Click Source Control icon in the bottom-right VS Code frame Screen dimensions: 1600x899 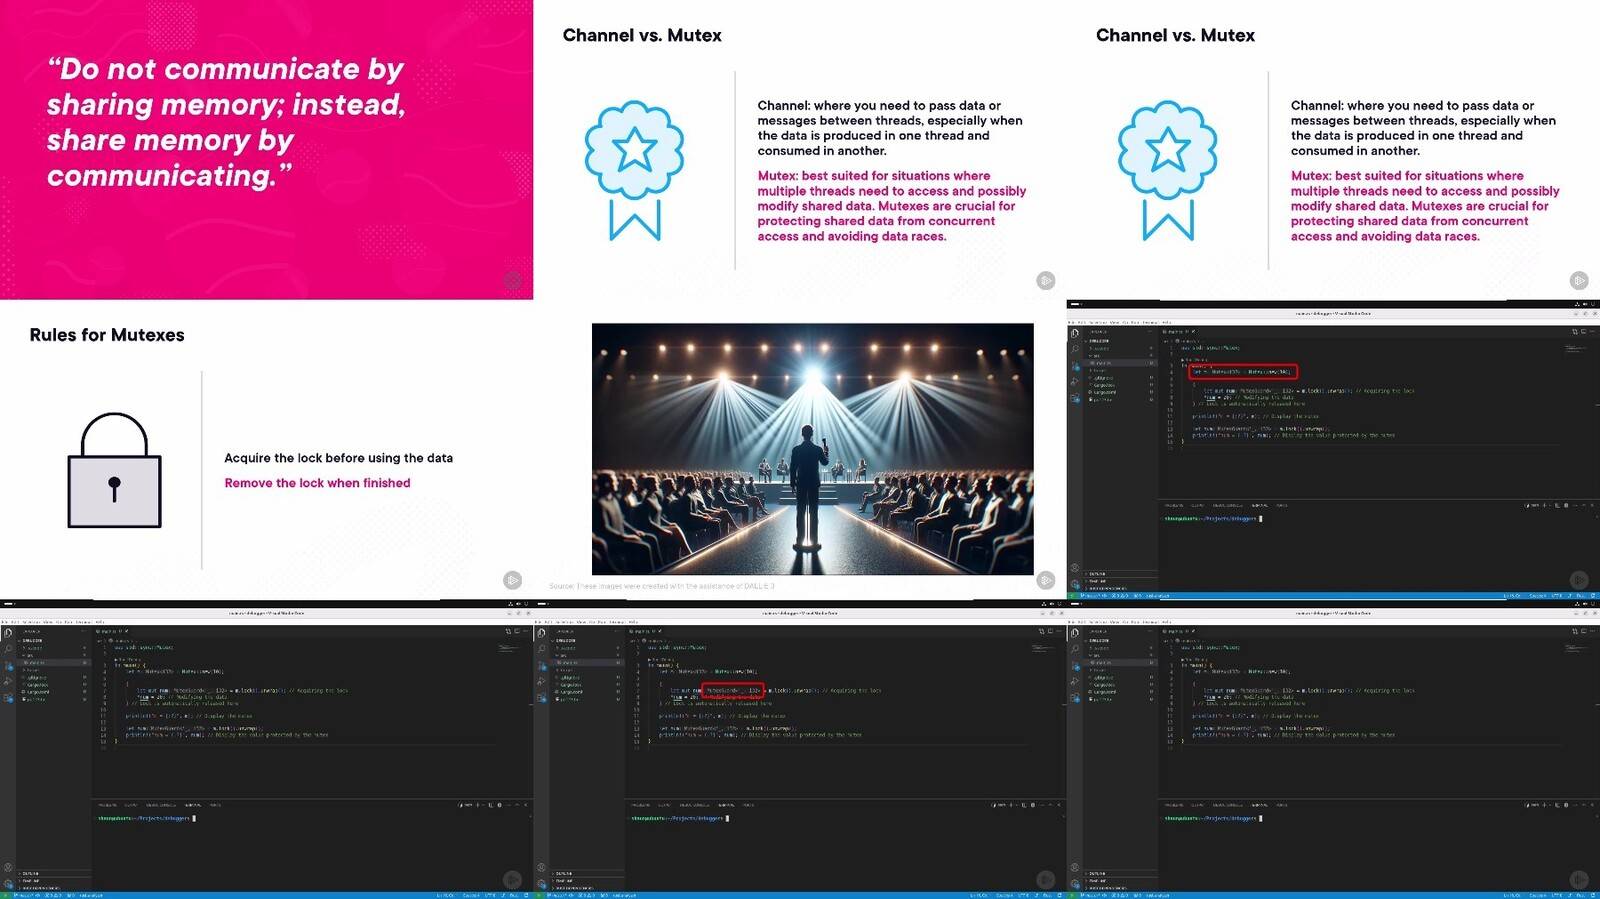pyautogui.click(x=1075, y=665)
